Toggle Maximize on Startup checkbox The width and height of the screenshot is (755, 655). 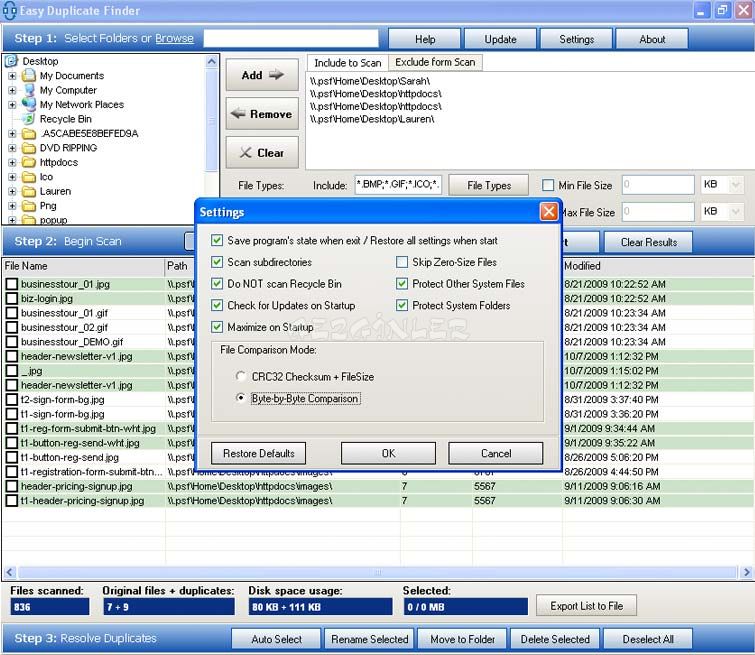[x=217, y=327]
